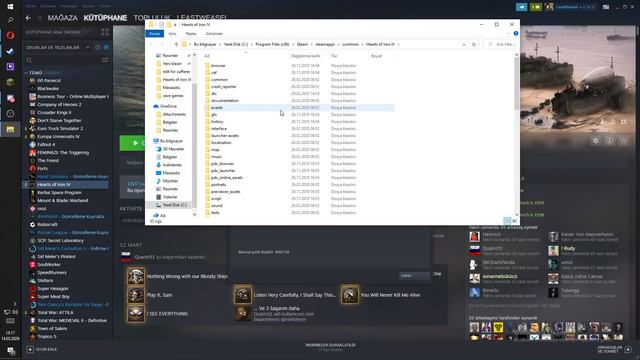Go back with Steam's back arrow
Viewport: 640px width, 360px height.
pyautogui.click(x=28, y=18)
